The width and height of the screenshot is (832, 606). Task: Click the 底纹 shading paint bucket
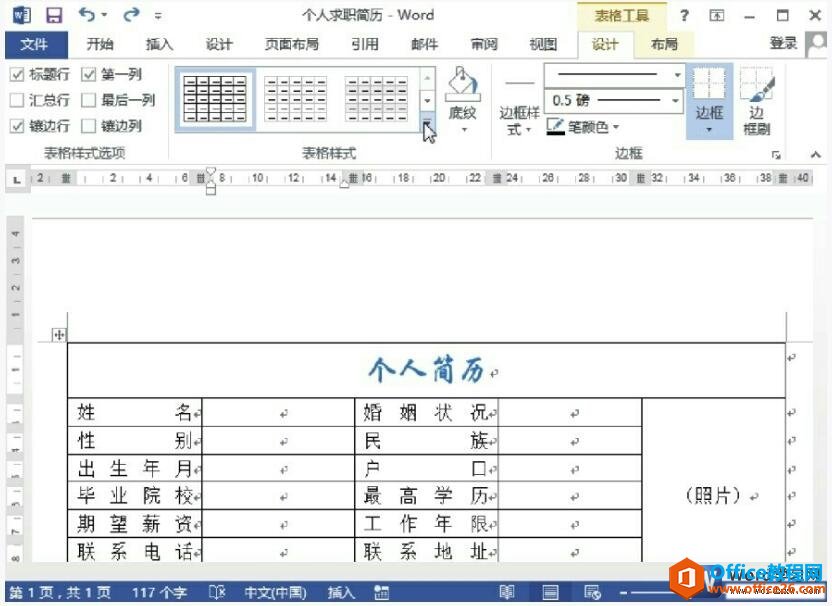click(x=463, y=84)
